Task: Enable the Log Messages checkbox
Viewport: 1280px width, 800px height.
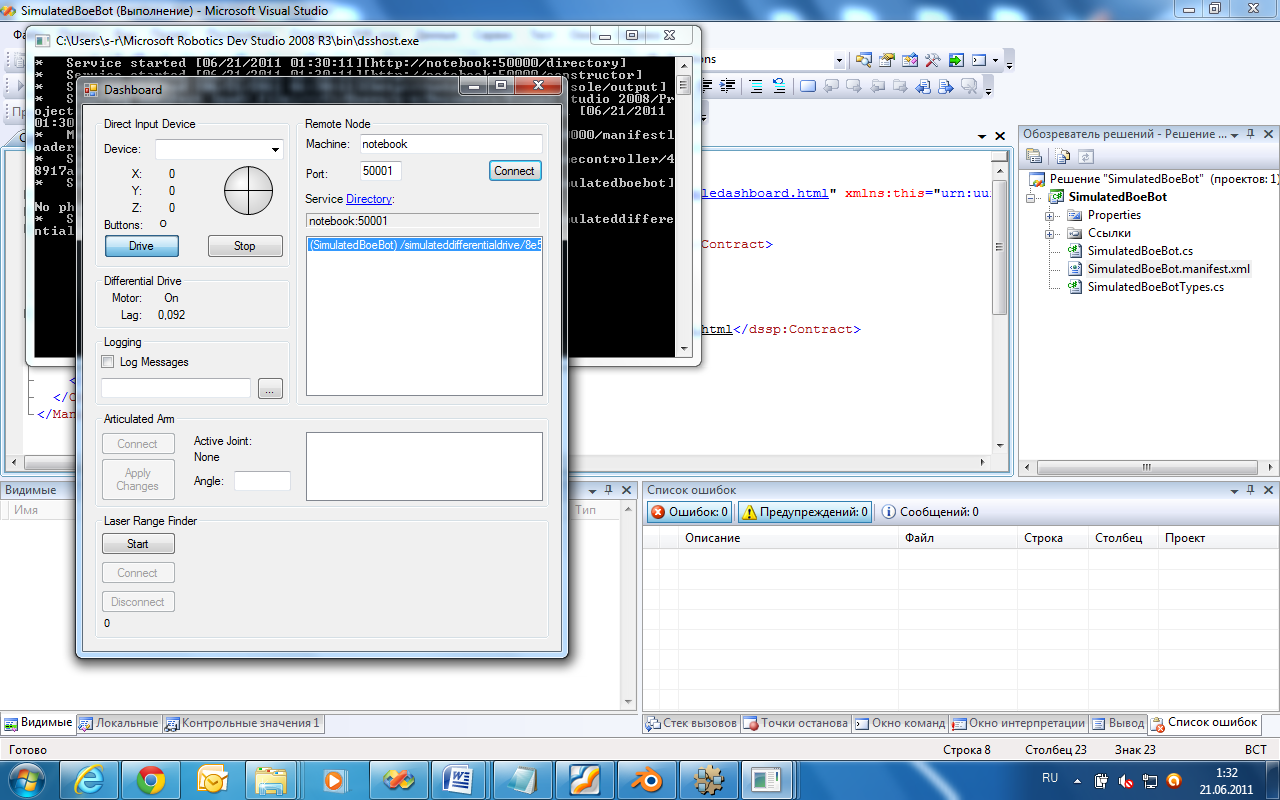Action: (108, 362)
